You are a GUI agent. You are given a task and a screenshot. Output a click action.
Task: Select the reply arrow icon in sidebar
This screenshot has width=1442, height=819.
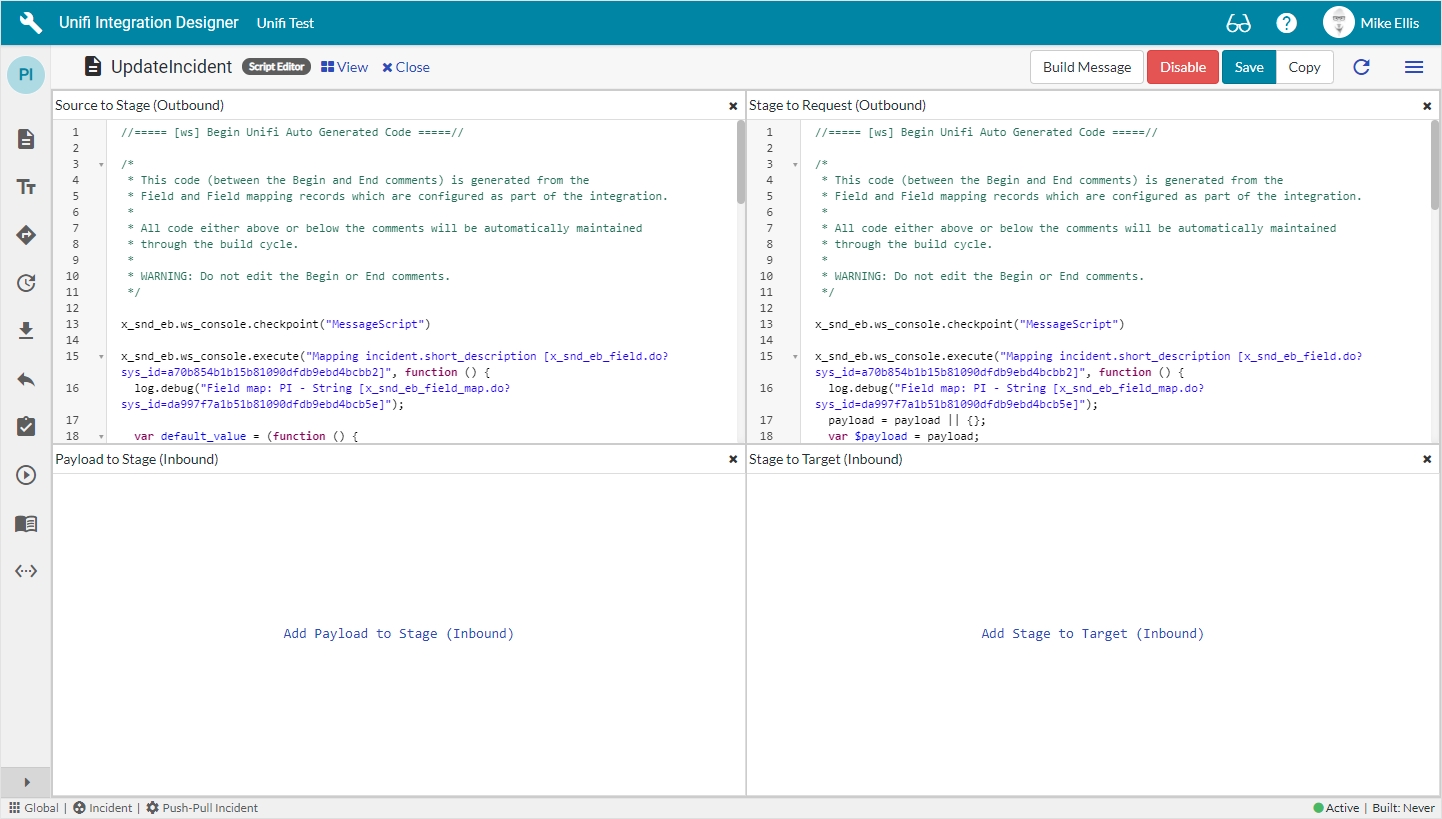tap(26, 379)
